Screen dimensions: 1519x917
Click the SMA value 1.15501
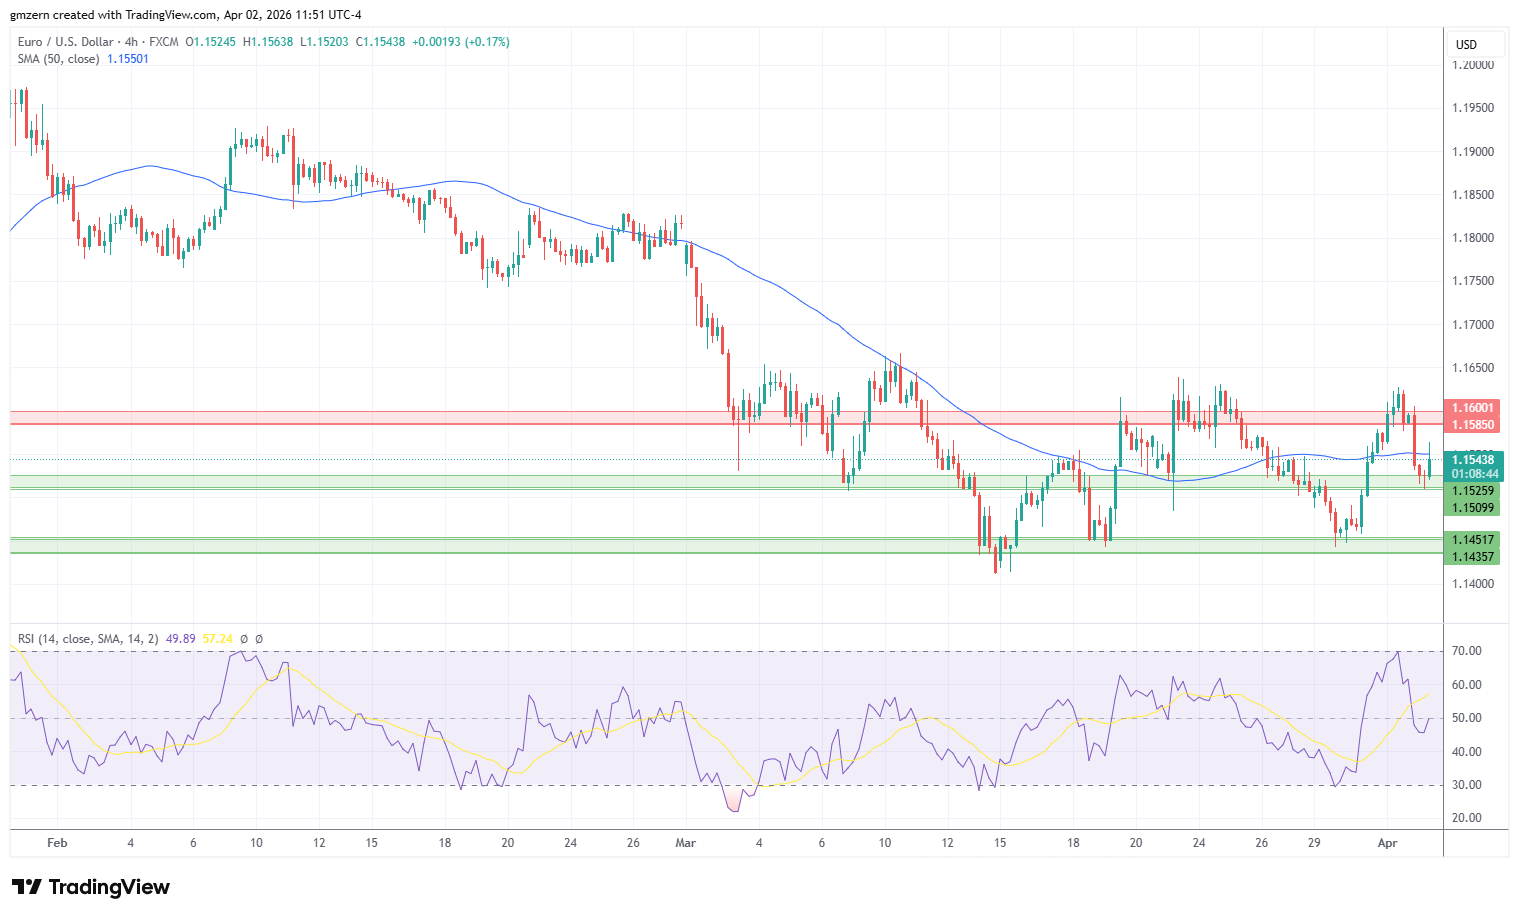click(x=128, y=59)
